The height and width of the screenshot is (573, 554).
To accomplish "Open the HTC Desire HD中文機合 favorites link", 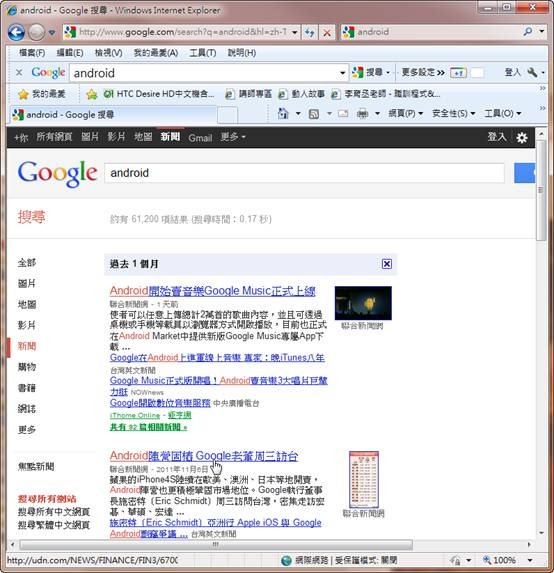I will click(159, 94).
